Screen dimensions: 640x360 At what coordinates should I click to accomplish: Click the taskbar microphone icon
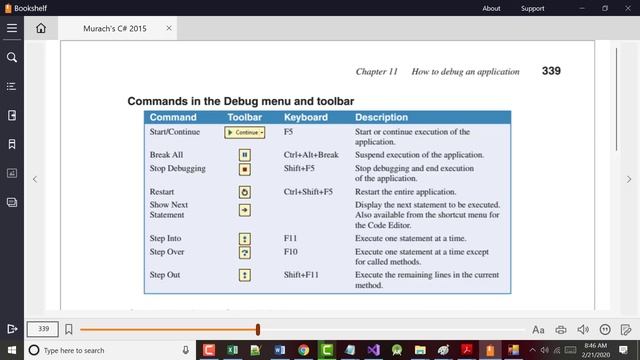click(x=186, y=350)
